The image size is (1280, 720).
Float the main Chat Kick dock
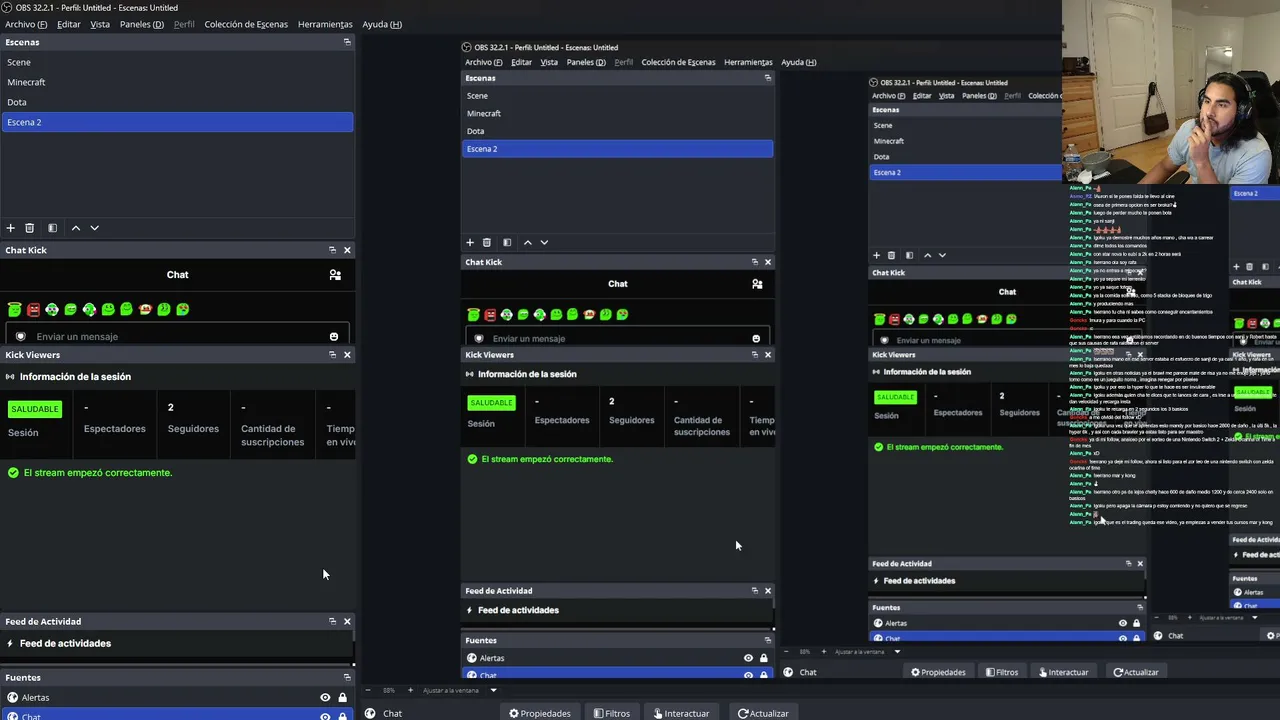tap(332, 250)
